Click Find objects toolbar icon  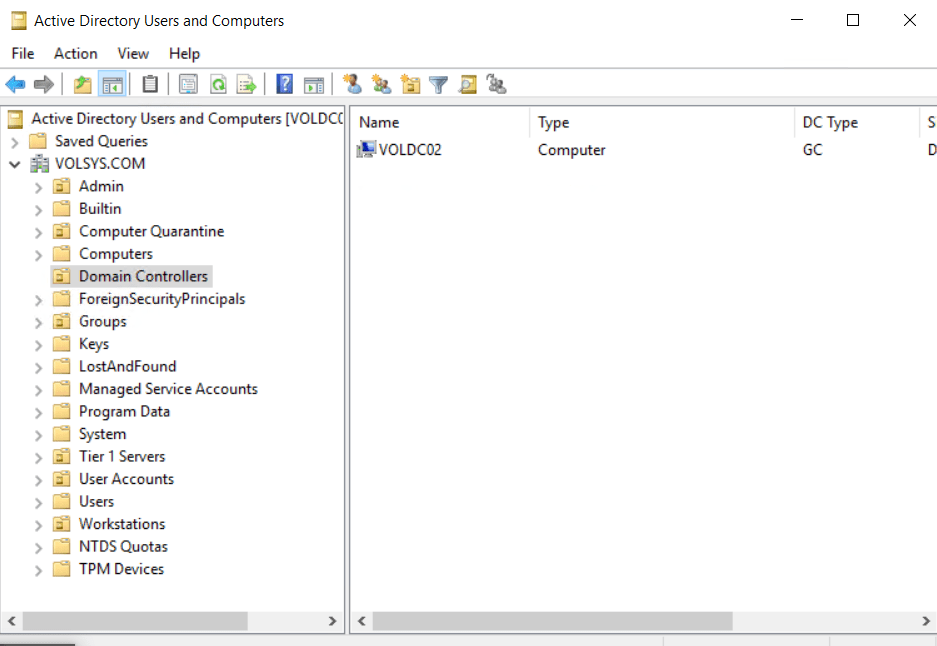(467, 85)
